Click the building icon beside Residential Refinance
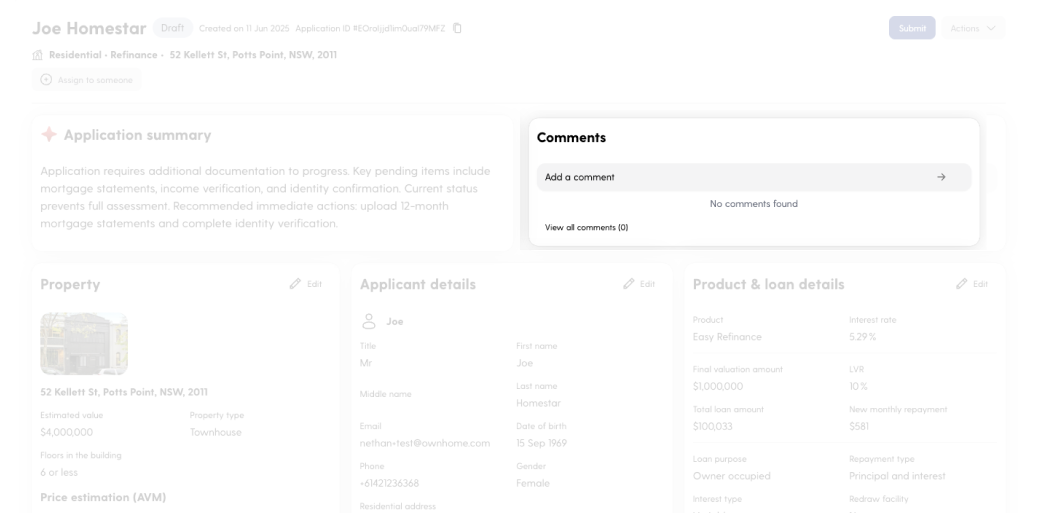The height and width of the screenshot is (513, 1038). click(x=38, y=55)
